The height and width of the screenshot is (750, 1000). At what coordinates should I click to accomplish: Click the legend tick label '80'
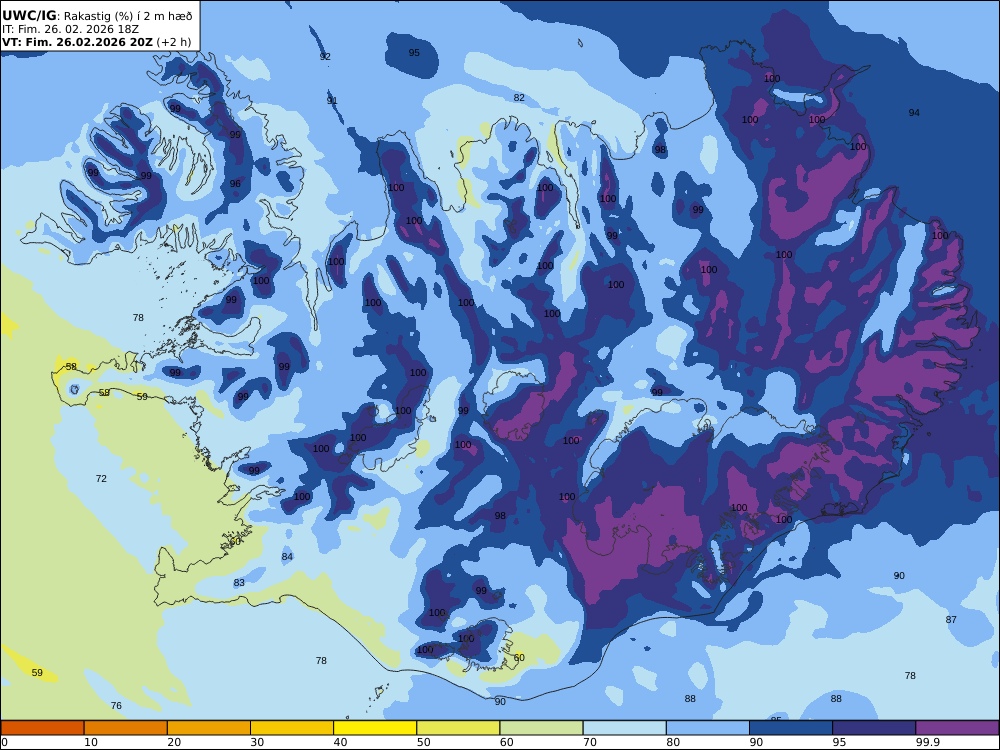point(673,742)
